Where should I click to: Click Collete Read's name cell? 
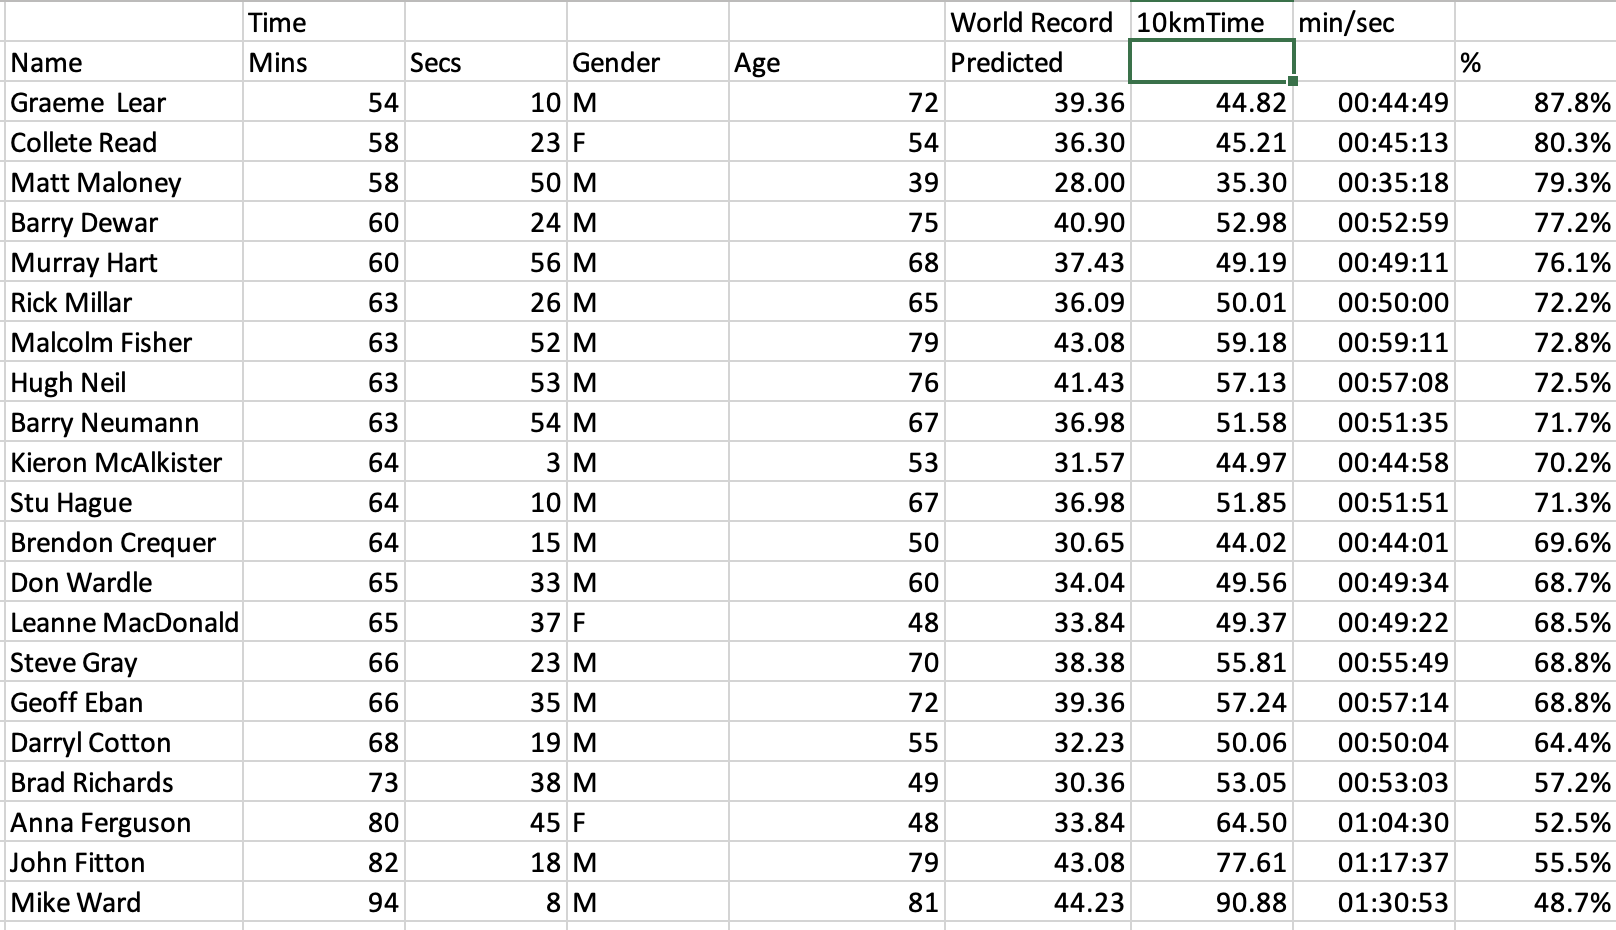tap(124, 142)
